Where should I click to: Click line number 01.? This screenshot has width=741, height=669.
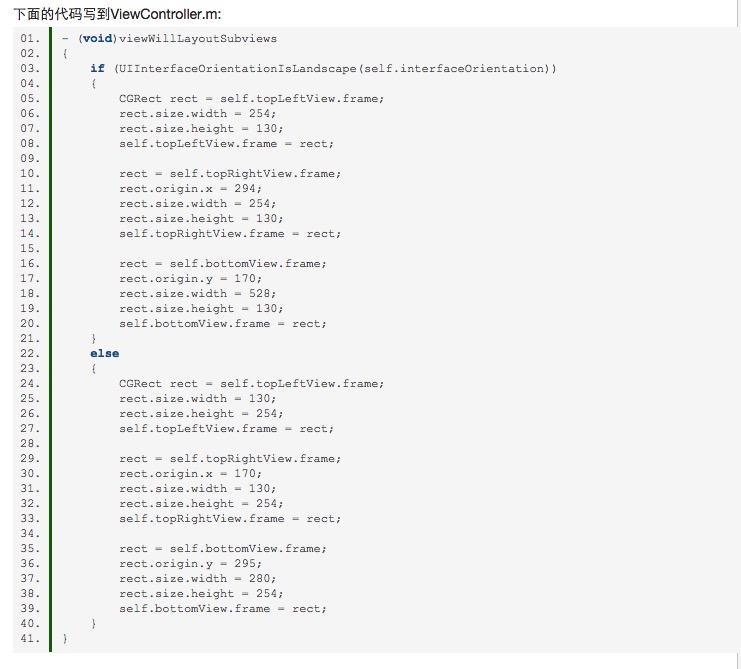pos(30,39)
